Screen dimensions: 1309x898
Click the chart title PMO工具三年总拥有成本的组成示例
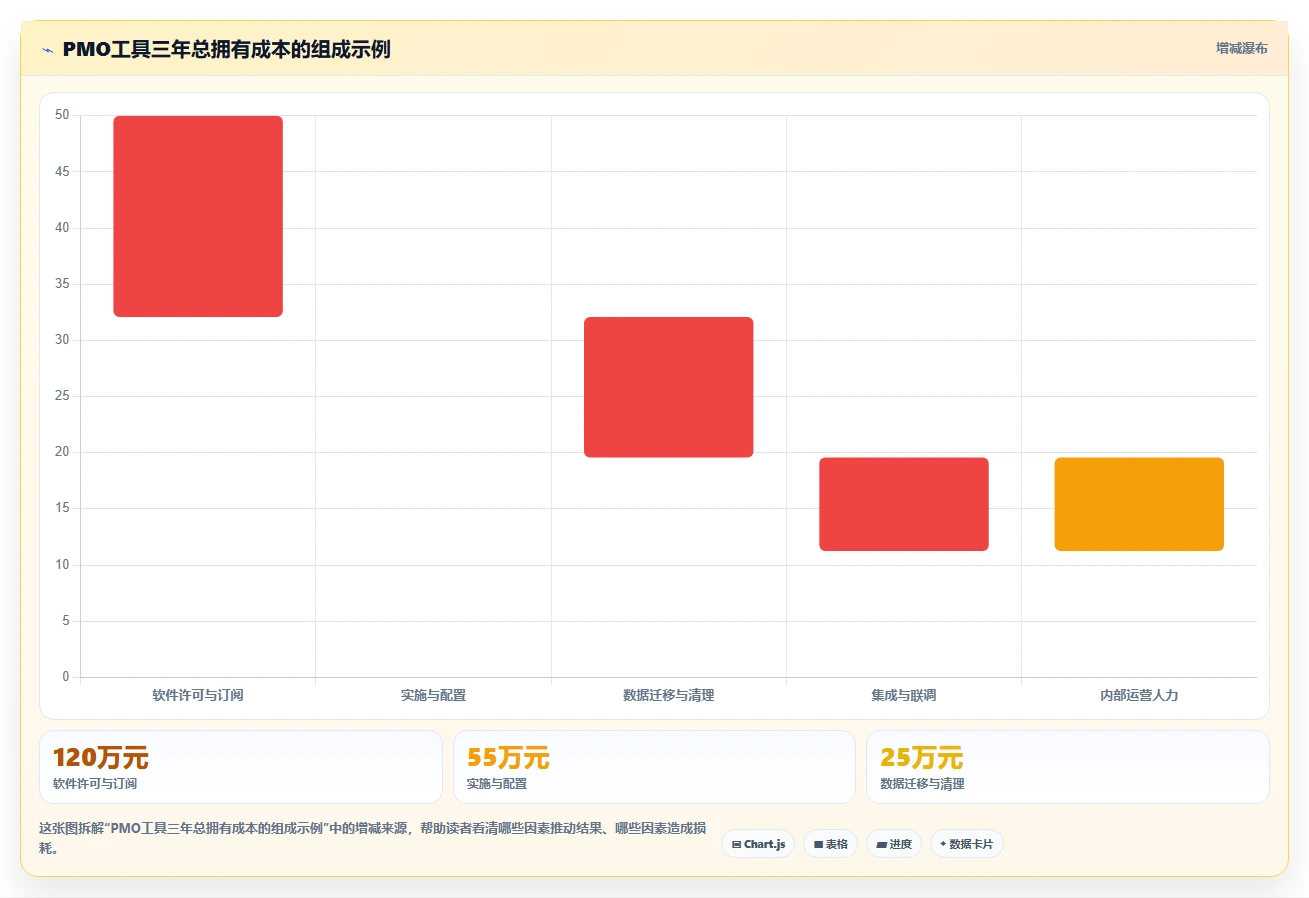(226, 49)
